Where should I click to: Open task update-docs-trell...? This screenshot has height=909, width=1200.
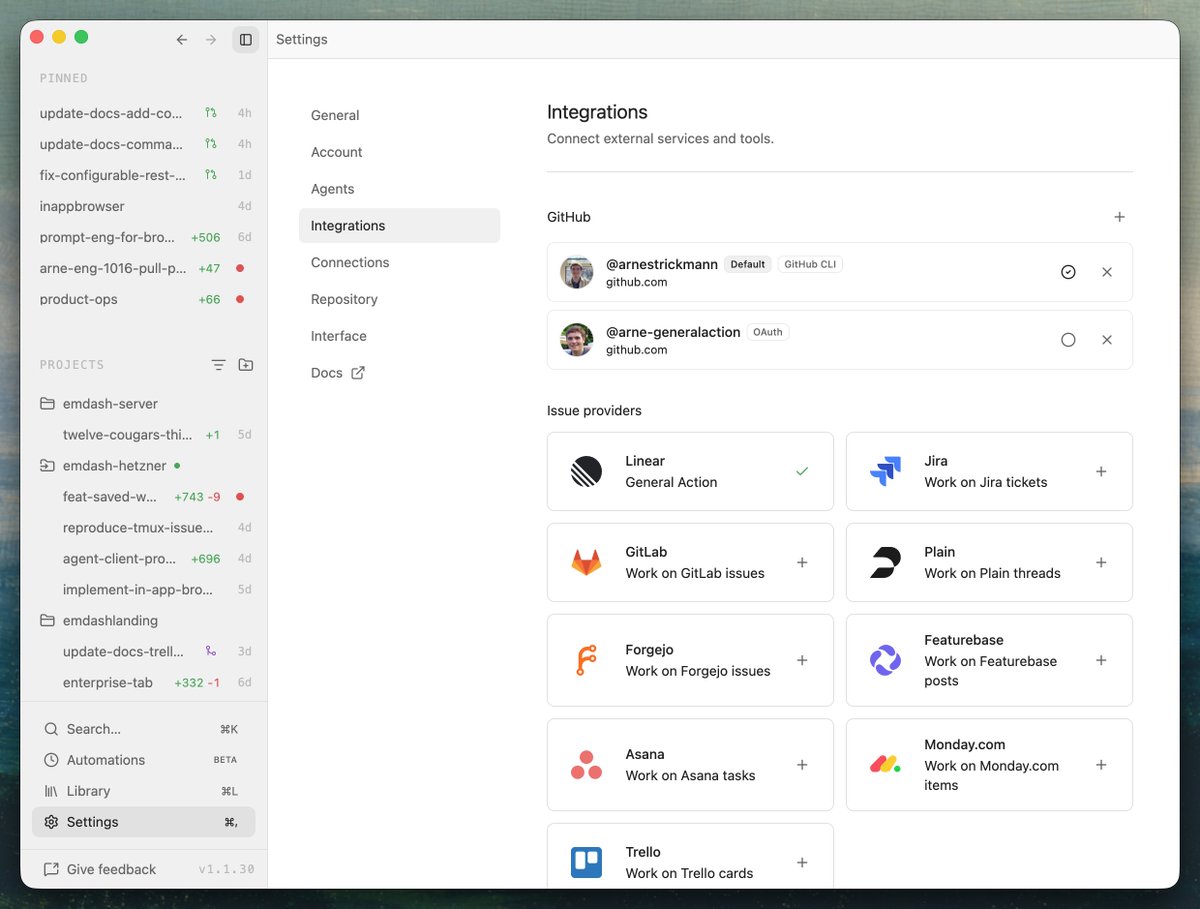tap(144, 652)
